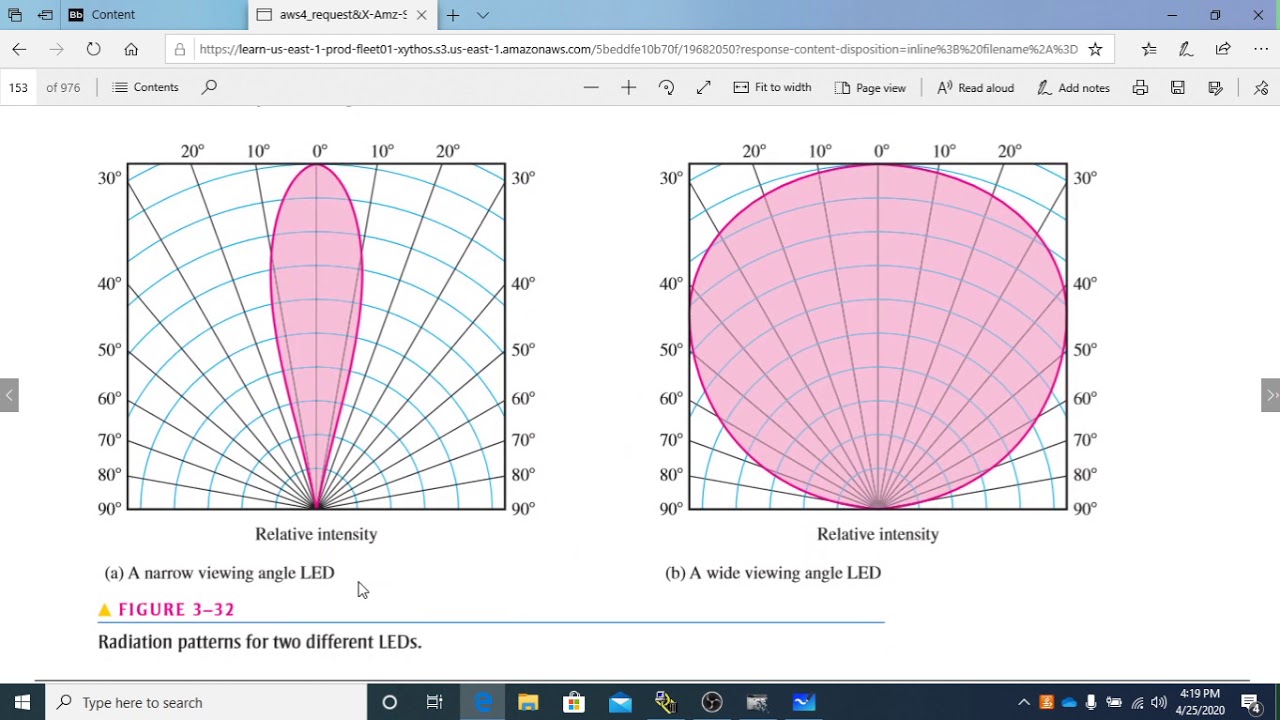1280x720 pixels.
Task: Open Edge Settings and more menu
Action: tap(1261, 49)
